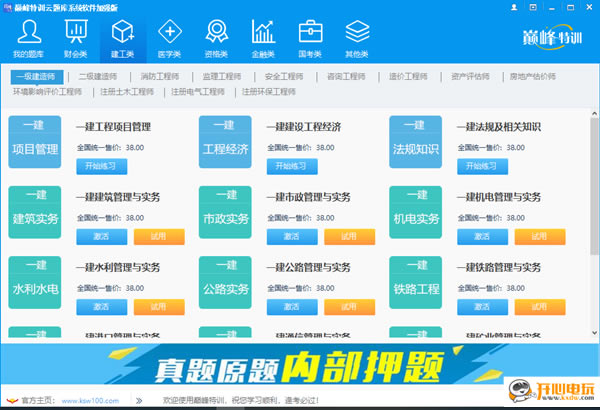Click the 一建 市政实务 tile
The image size is (600, 410).
[225, 212]
